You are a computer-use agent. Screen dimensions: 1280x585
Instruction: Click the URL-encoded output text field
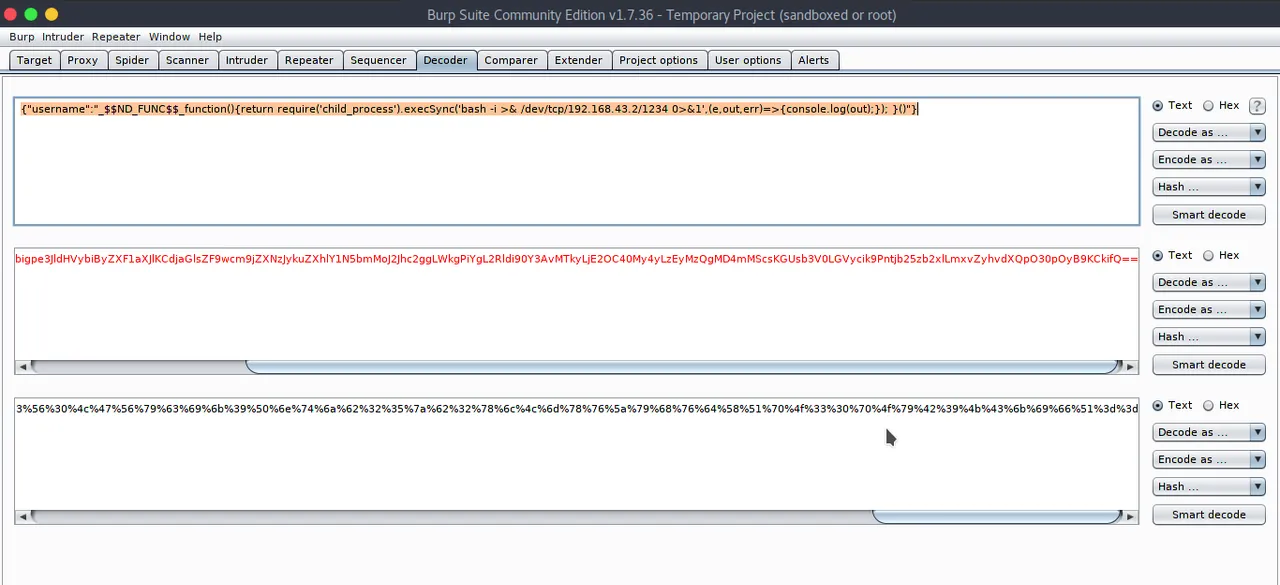[x=576, y=453]
